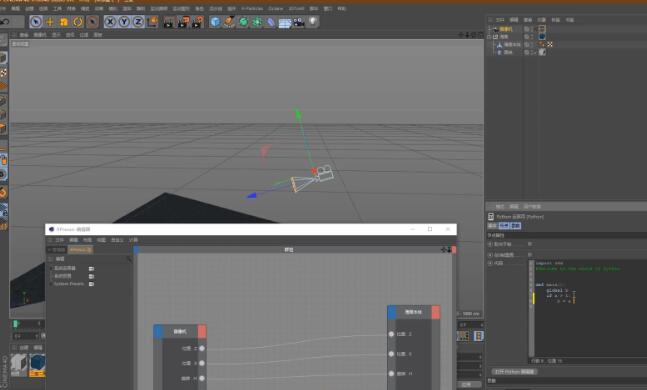The height and width of the screenshot is (390, 647).
Task: Toggle first checkbox in Python tag properties
Action: click(x=530, y=244)
